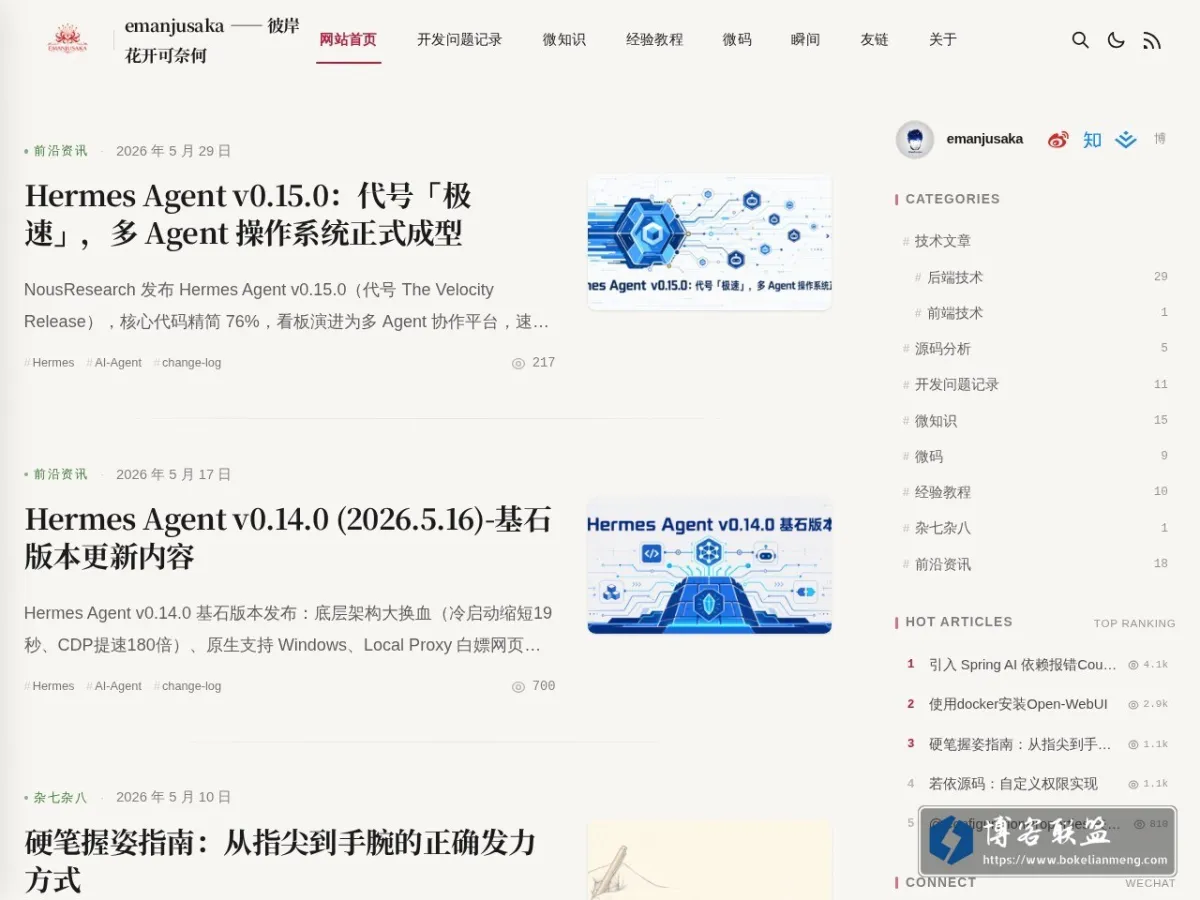This screenshot has width=1200, height=900.
Task: Toggle dark mode with the moon icon
Action: [x=1116, y=40]
